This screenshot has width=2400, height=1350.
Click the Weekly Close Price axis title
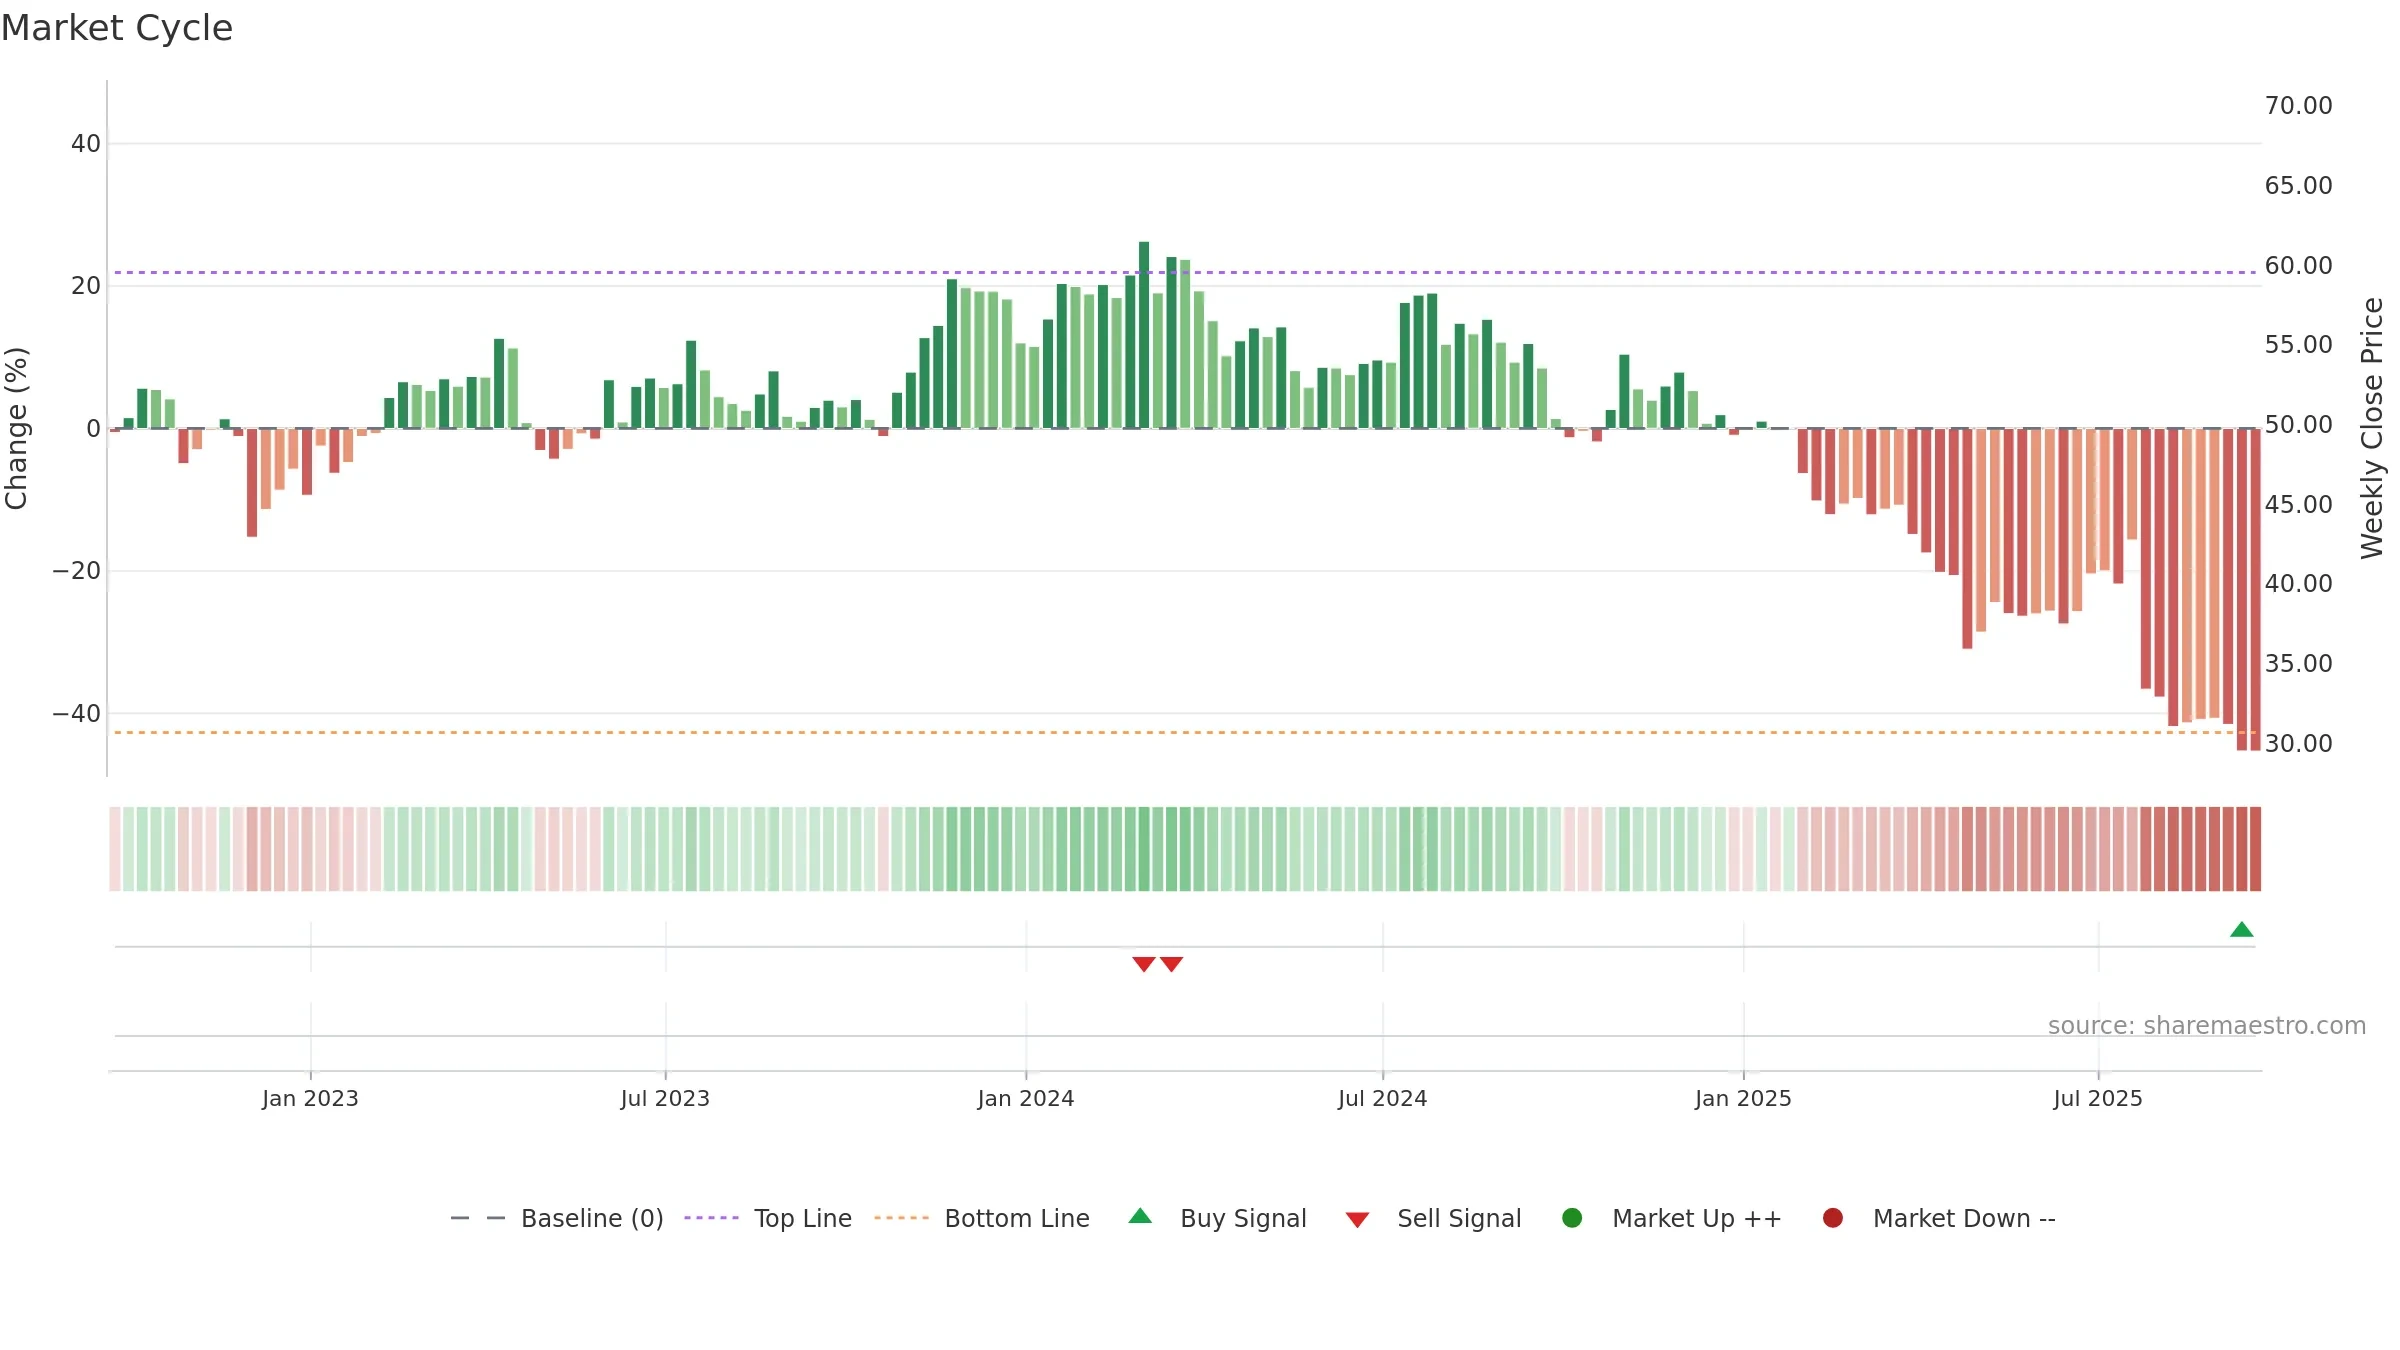click(x=2372, y=428)
